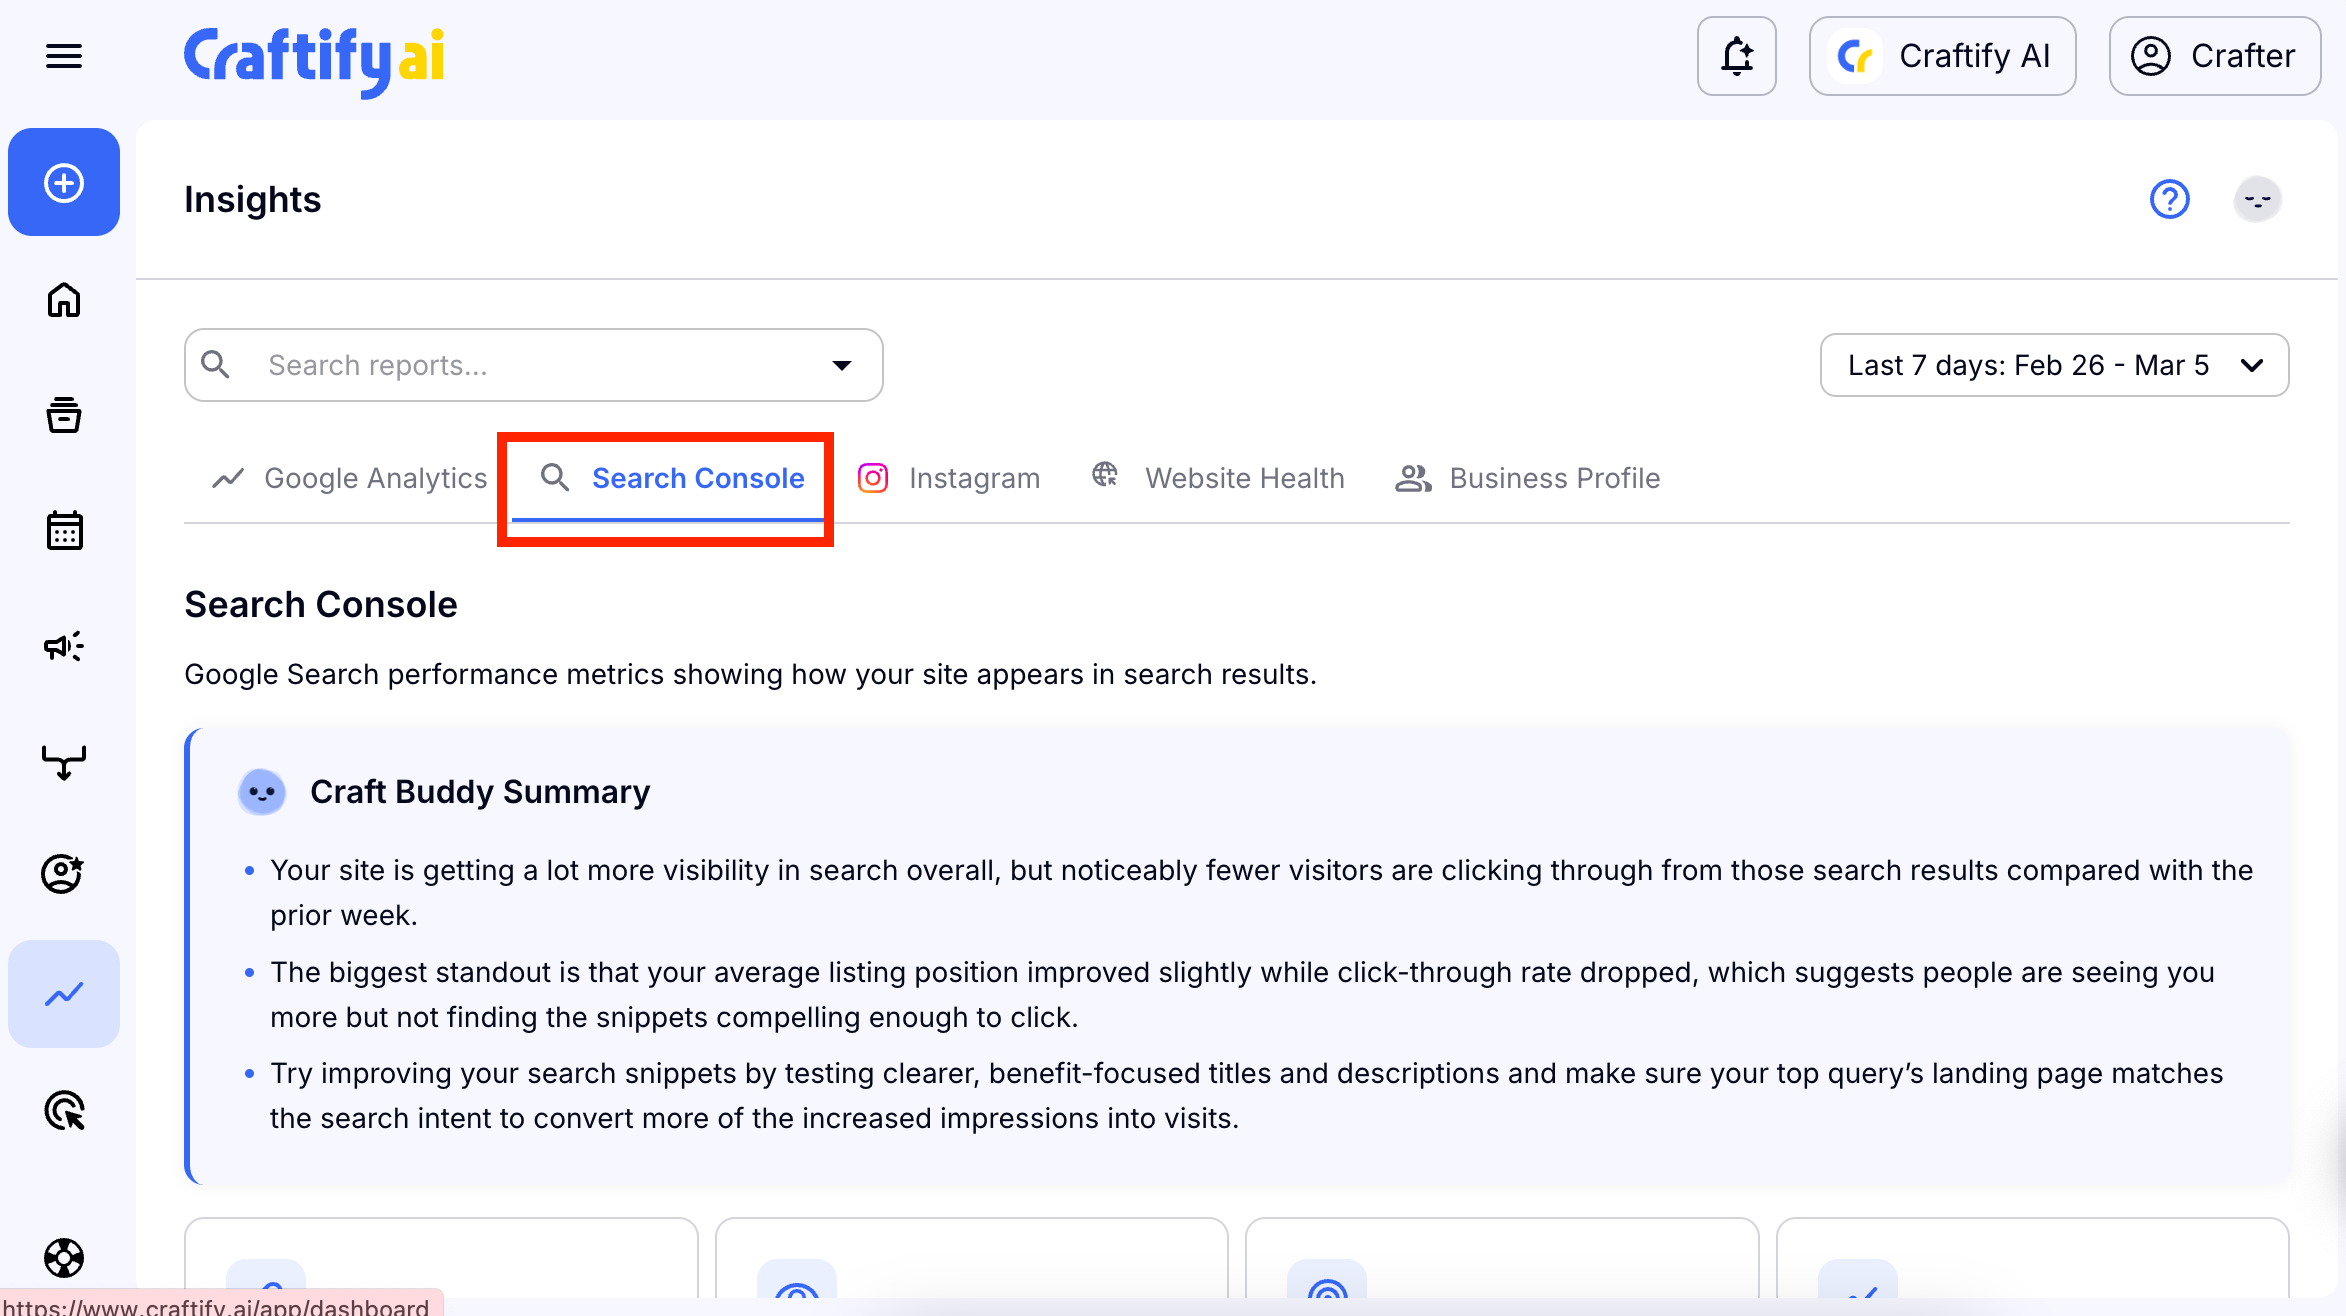Open the Crafter account button
2346x1316 pixels.
(2214, 56)
